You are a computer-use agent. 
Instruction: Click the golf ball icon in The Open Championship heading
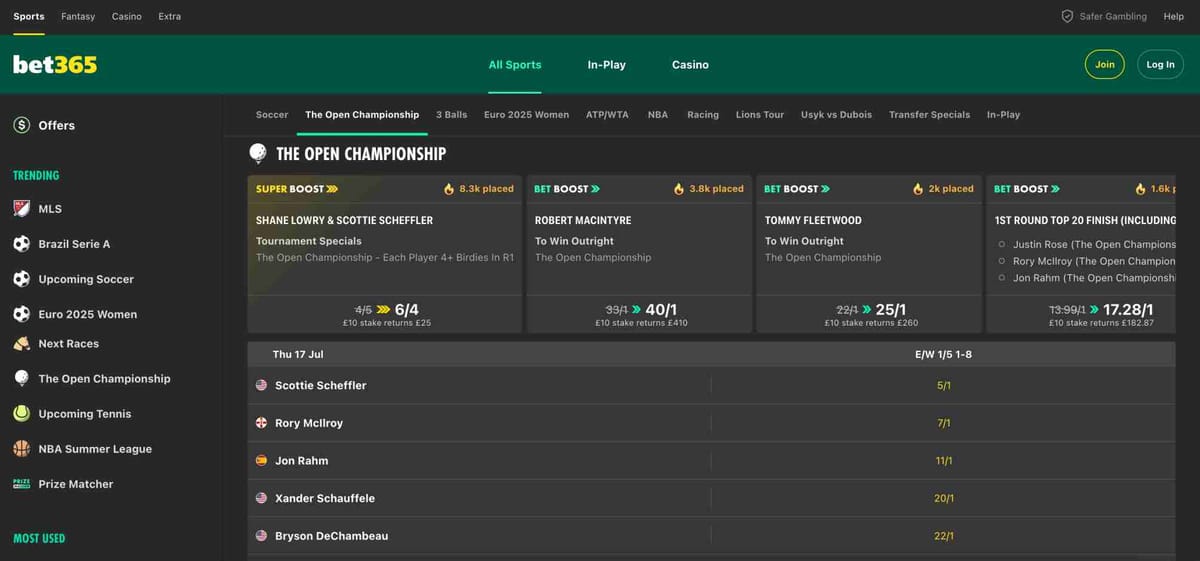258,153
